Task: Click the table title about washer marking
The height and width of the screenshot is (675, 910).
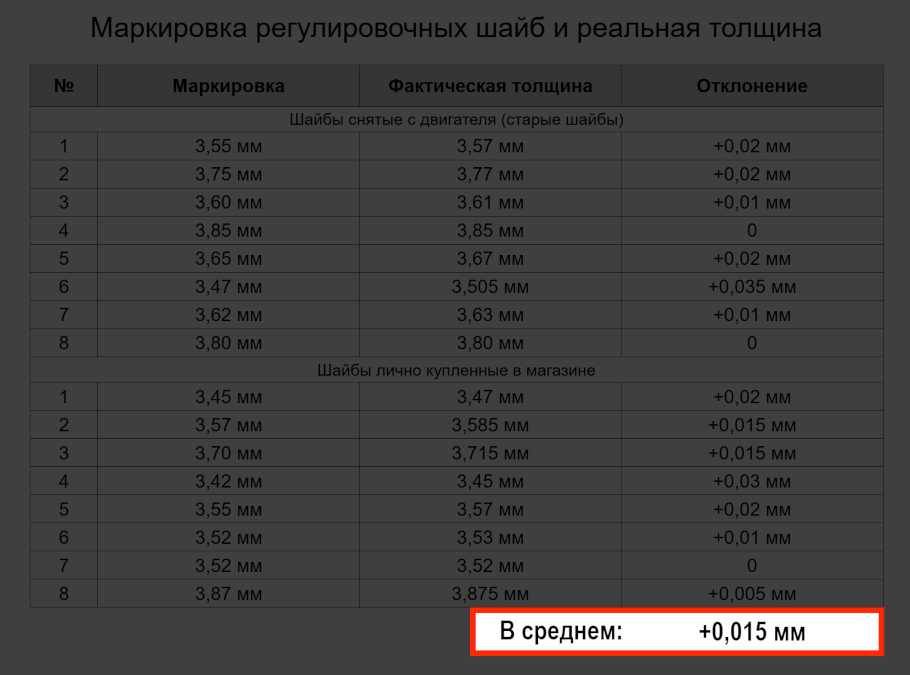Action: click(x=455, y=28)
